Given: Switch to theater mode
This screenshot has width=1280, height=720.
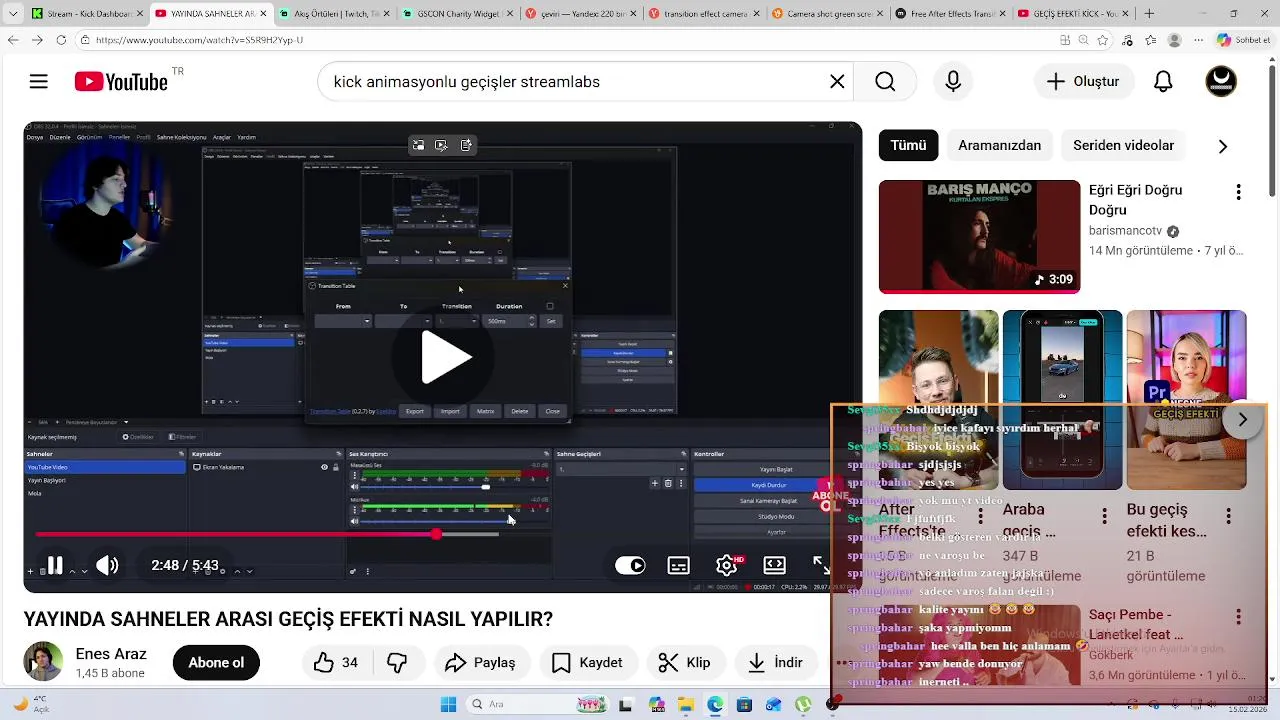Looking at the screenshot, I should [775, 566].
